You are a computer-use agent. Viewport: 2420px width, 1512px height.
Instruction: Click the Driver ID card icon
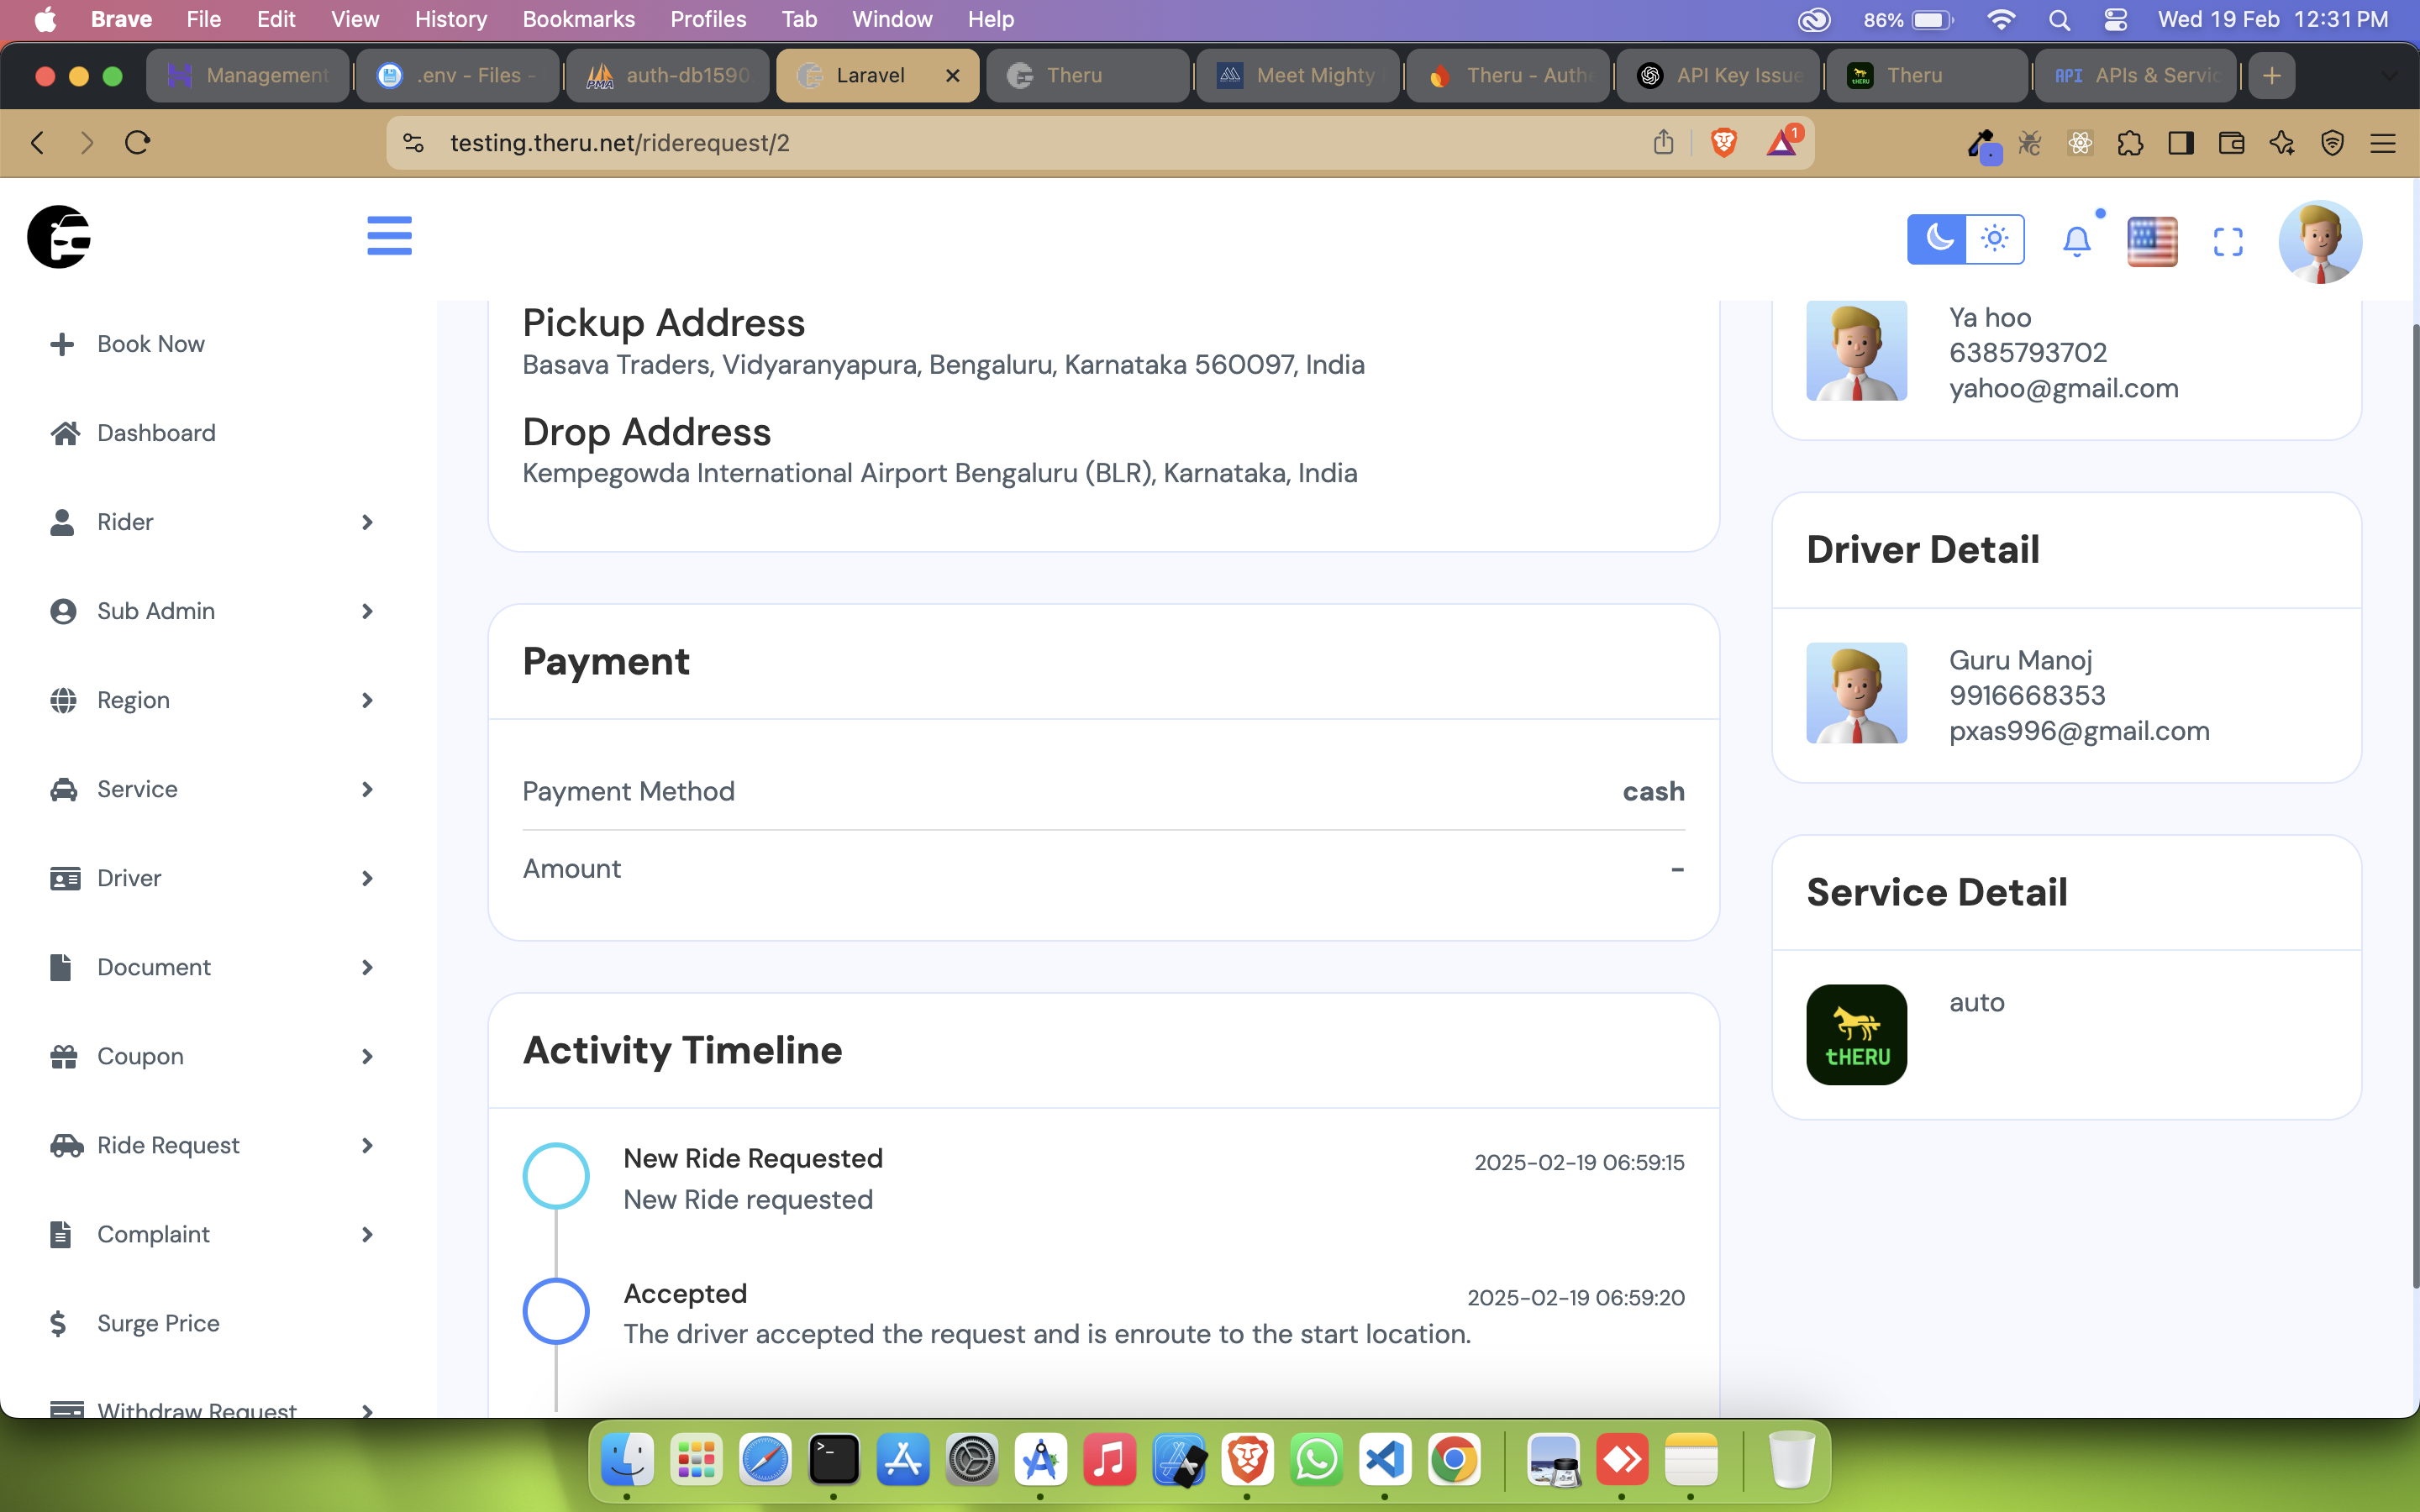pyautogui.click(x=65, y=878)
